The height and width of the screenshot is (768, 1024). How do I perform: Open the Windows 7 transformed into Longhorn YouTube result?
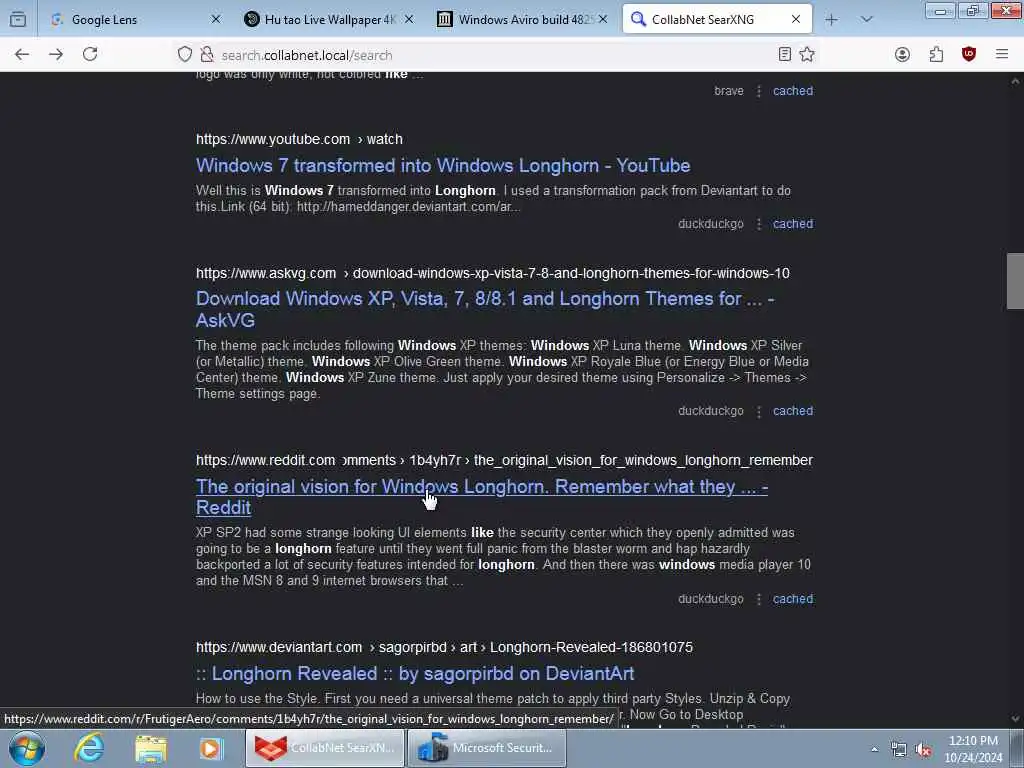(x=443, y=165)
